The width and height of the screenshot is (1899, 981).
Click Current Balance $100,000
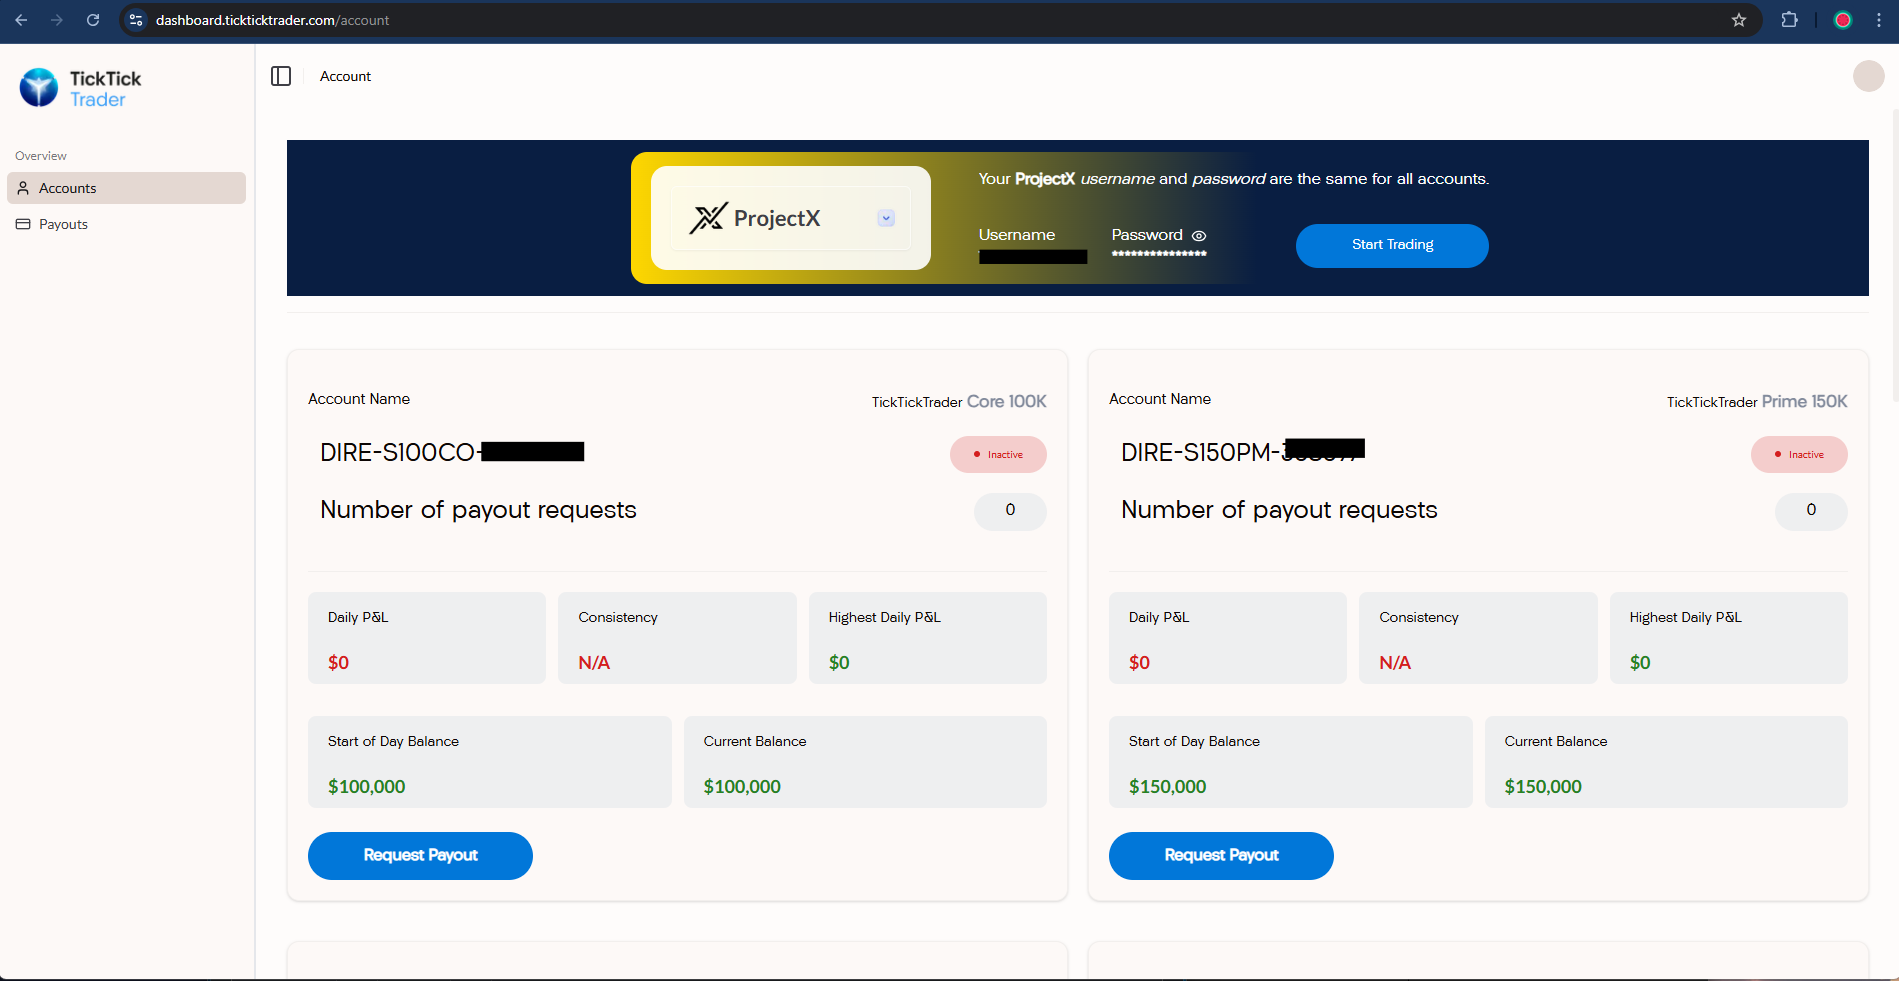coord(865,762)
